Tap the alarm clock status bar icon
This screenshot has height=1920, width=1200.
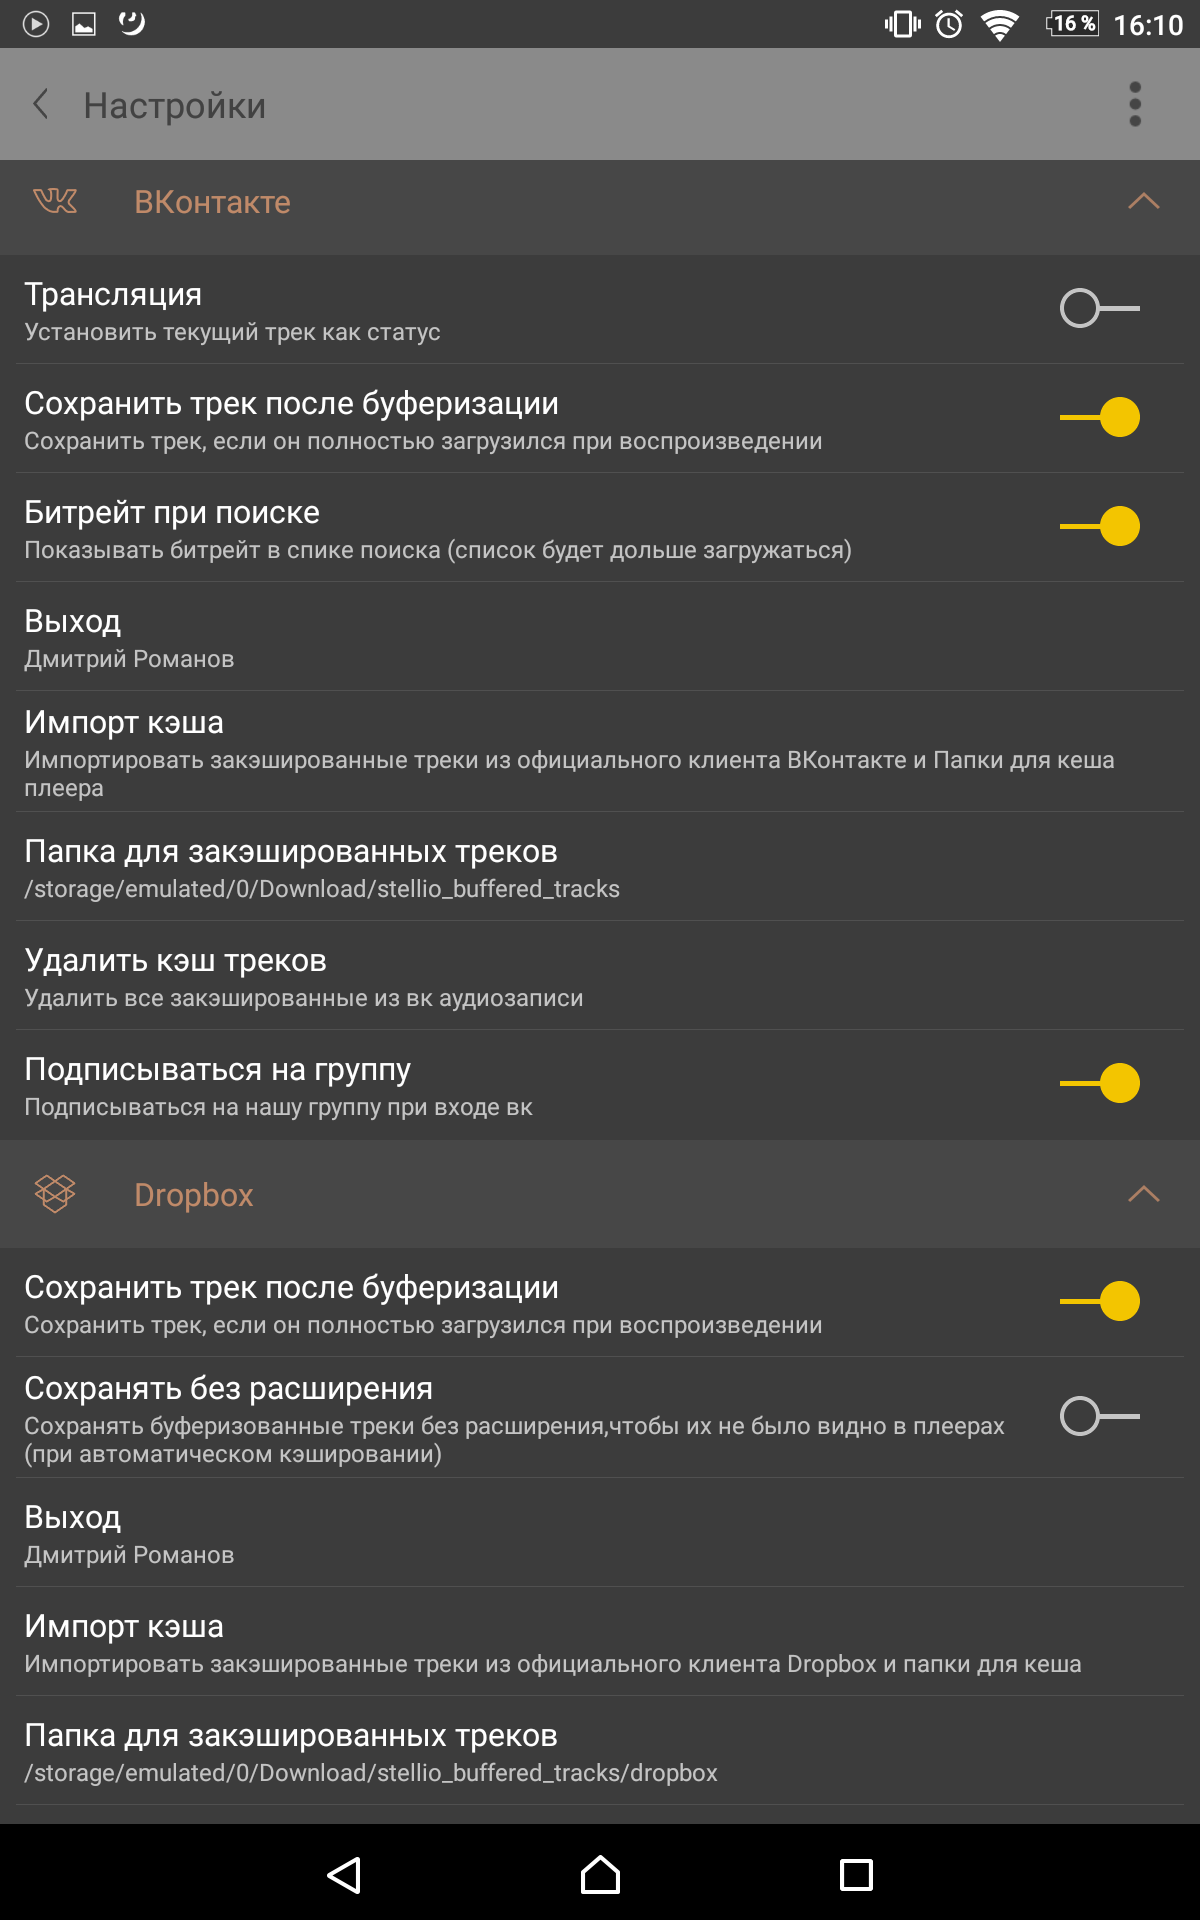(x=949, y=24)
